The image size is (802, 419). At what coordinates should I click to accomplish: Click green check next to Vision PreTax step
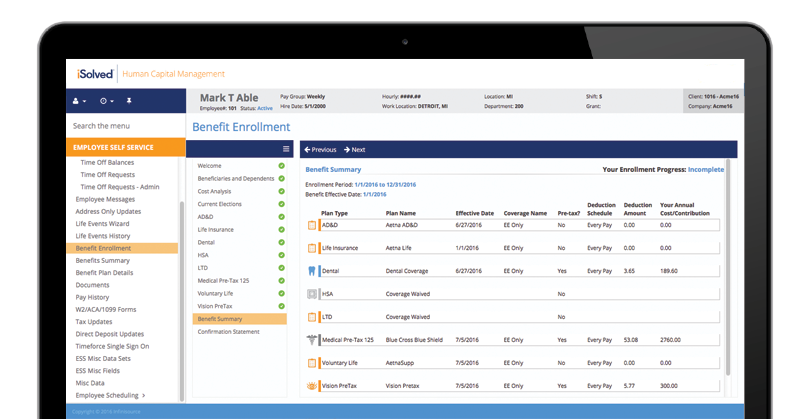(x=281, y=306)
